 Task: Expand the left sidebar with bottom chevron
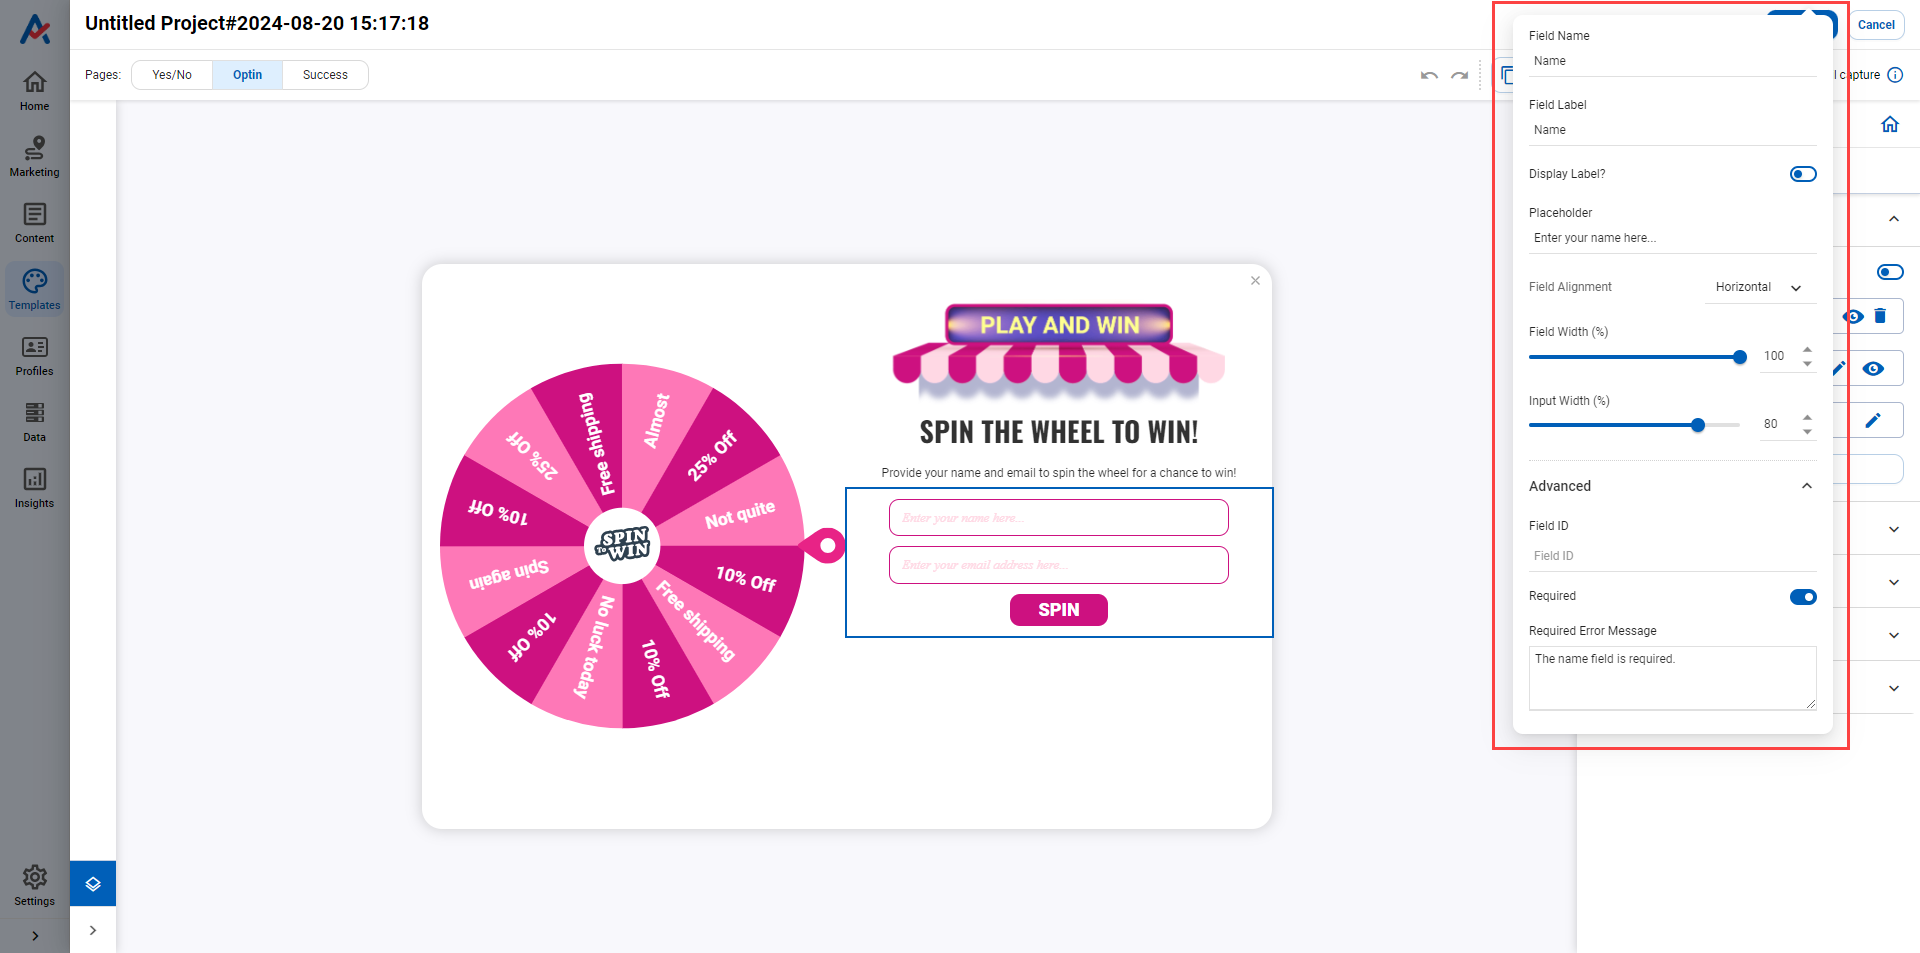coord(35,936)
